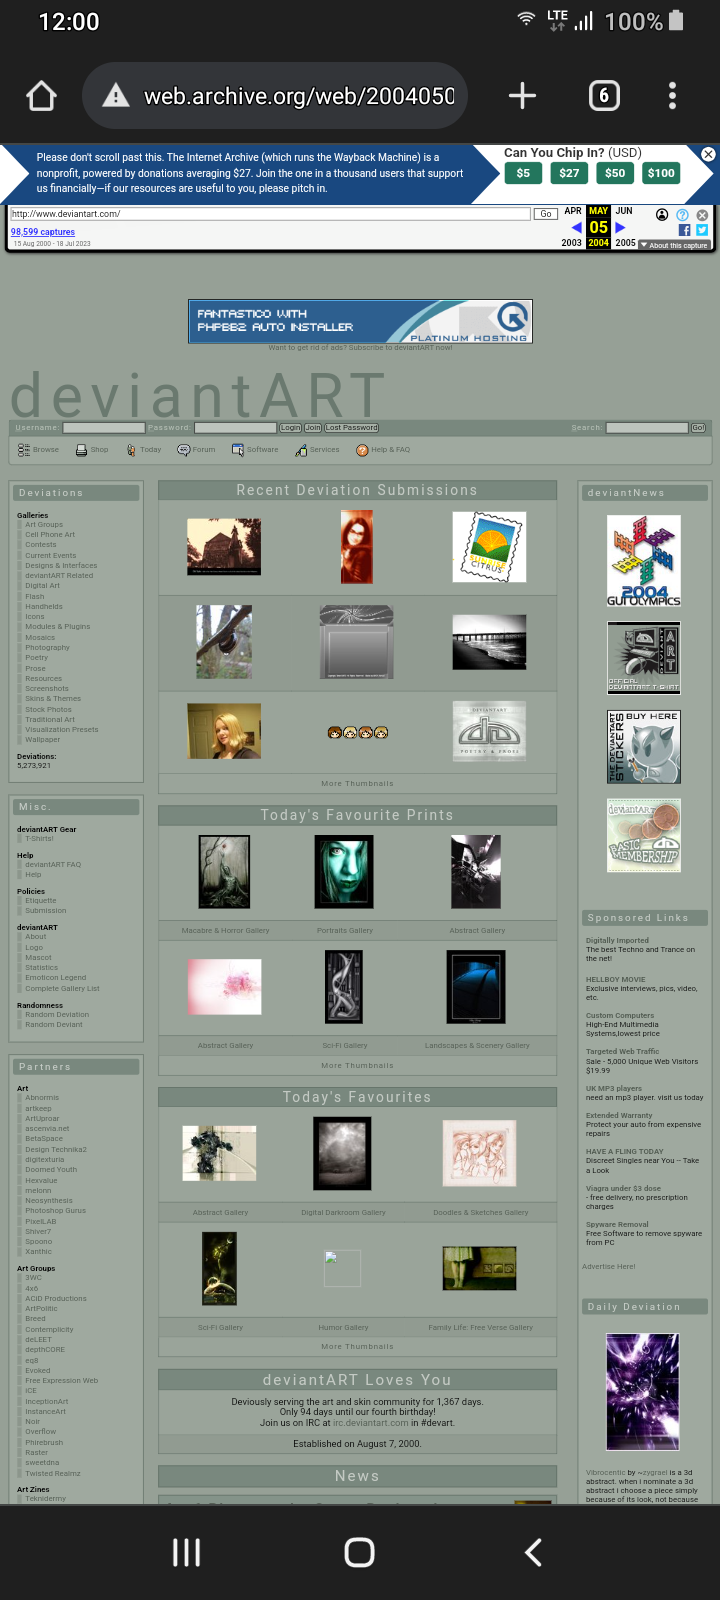Click Lost Password button

tap(351, 427)
